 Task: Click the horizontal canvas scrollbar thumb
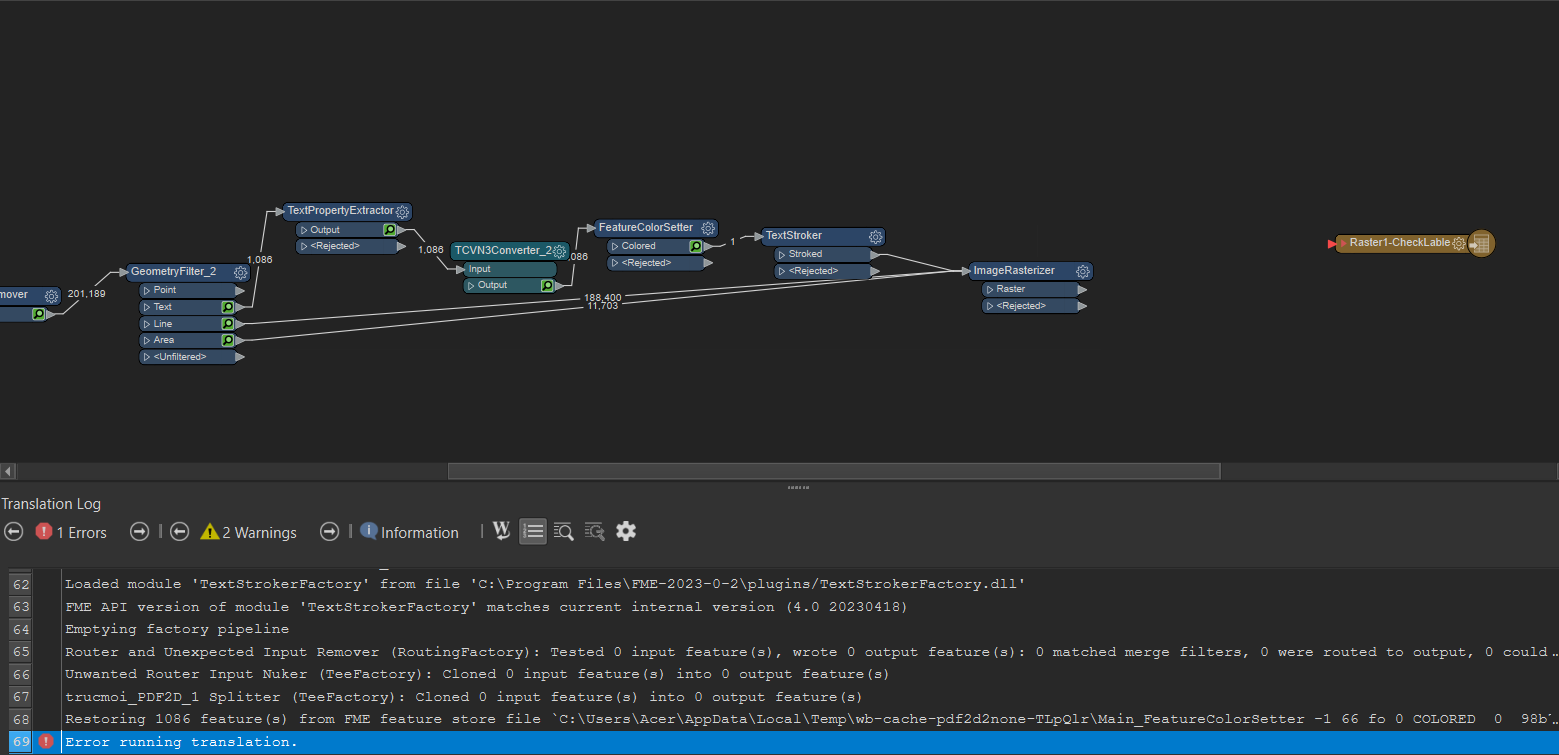pyautogui.click(x=834, y=471)
